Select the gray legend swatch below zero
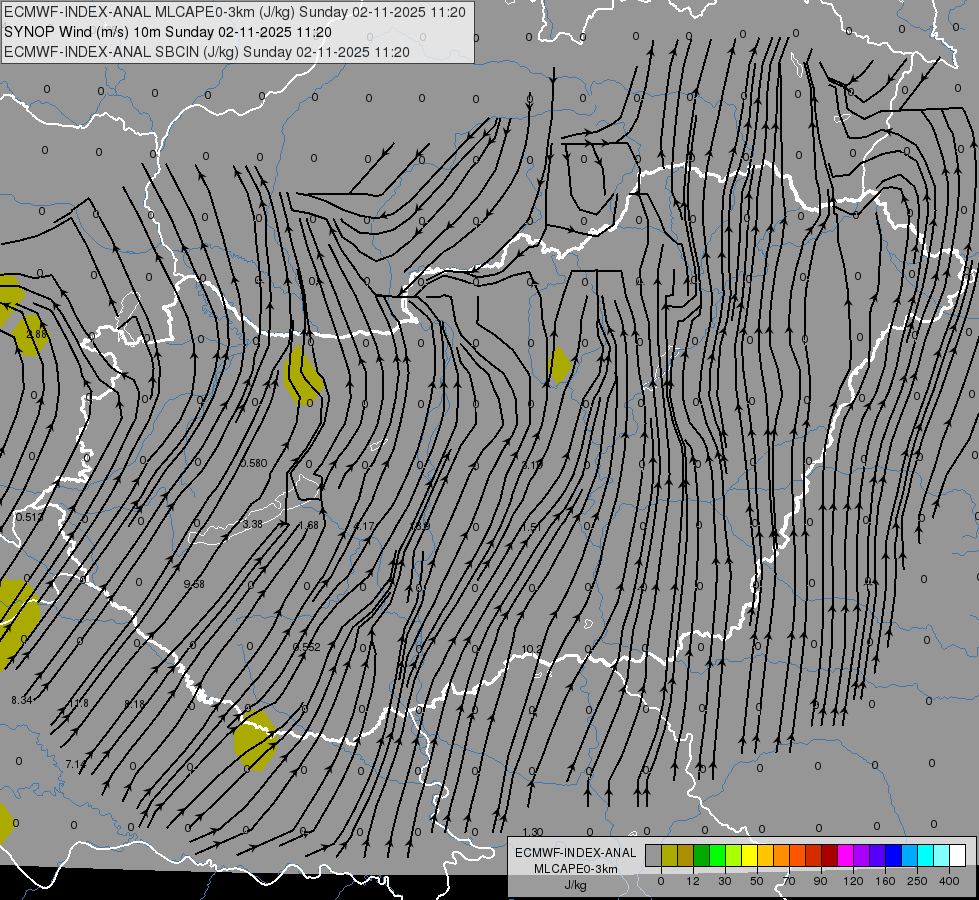979x900 pixels. pos(653,855)
